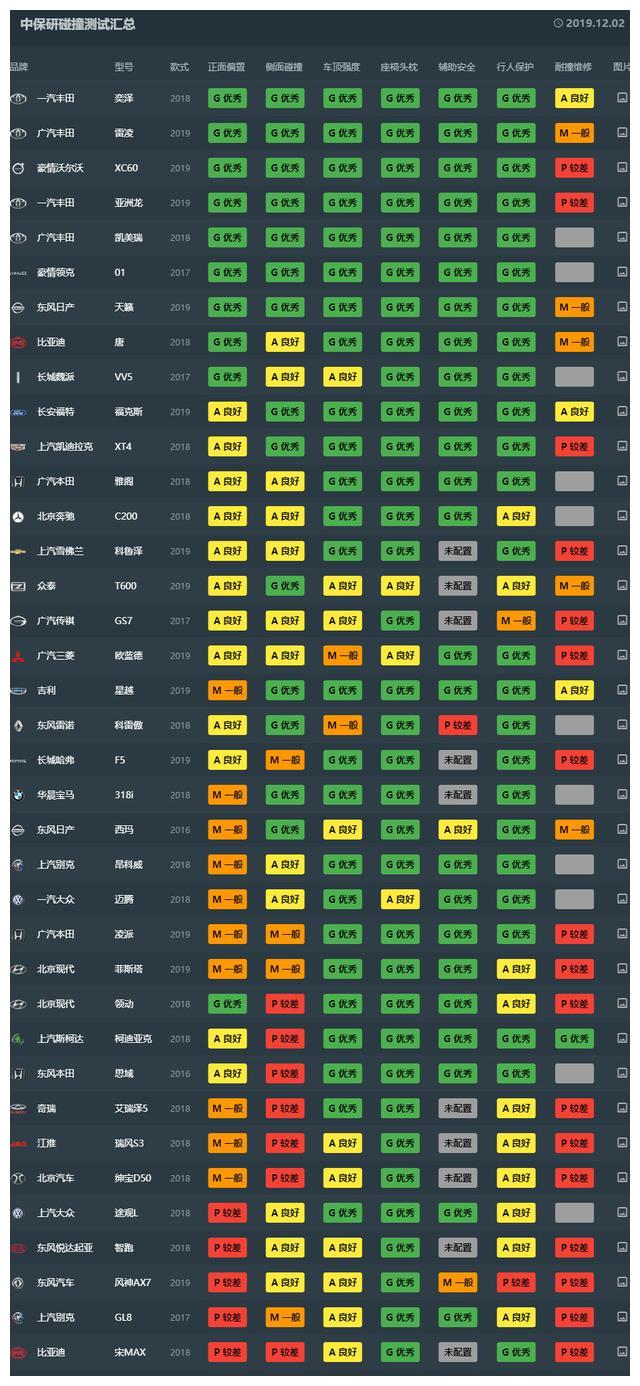This screenshot has width=640, height=1386.
Task: Click the Cadillac logo in the XT4 row
Action: (x=18, y=447)
